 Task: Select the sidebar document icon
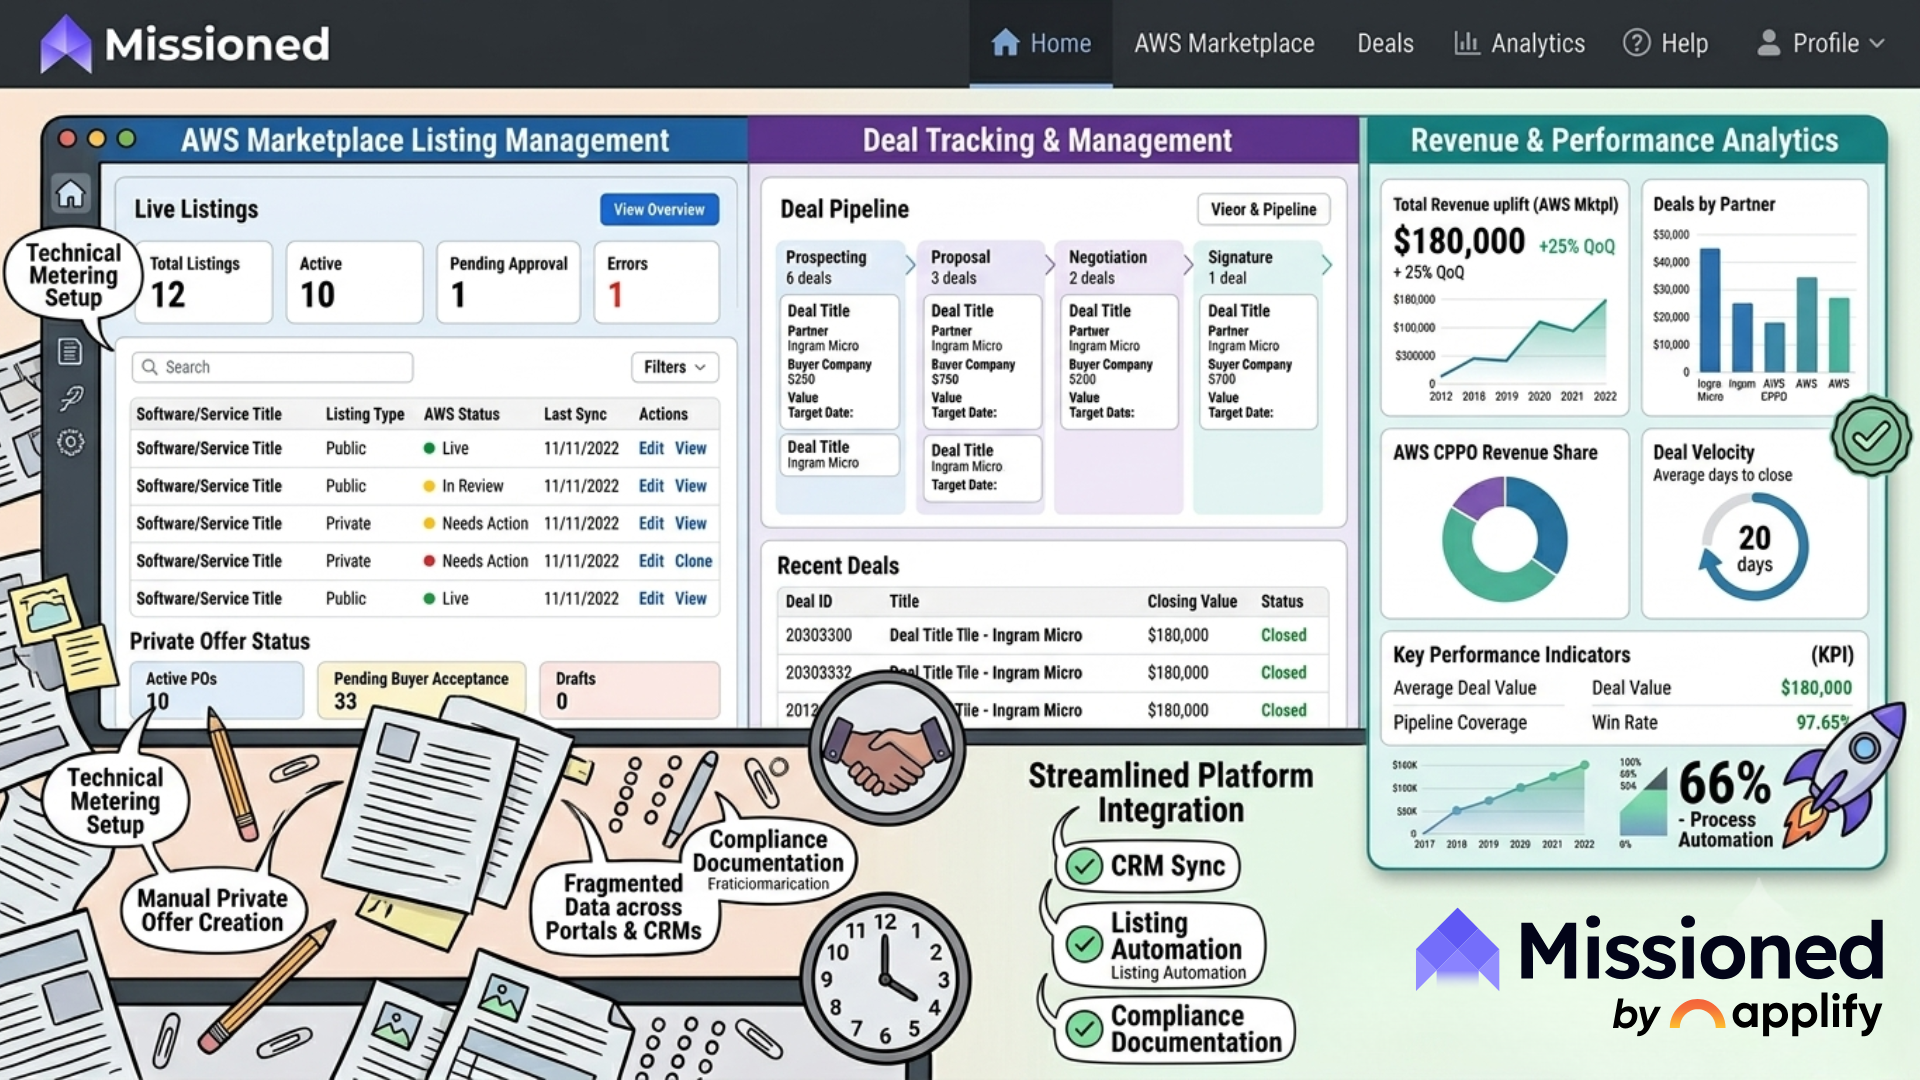coord(70,351)
